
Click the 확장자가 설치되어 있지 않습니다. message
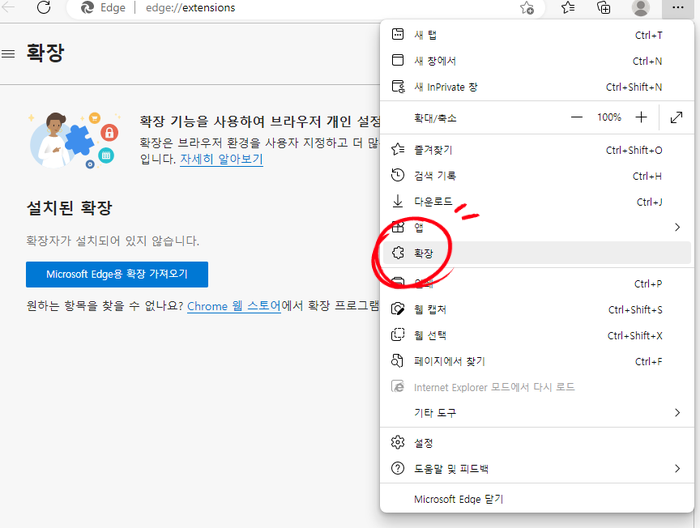click(x=112, y=241)
